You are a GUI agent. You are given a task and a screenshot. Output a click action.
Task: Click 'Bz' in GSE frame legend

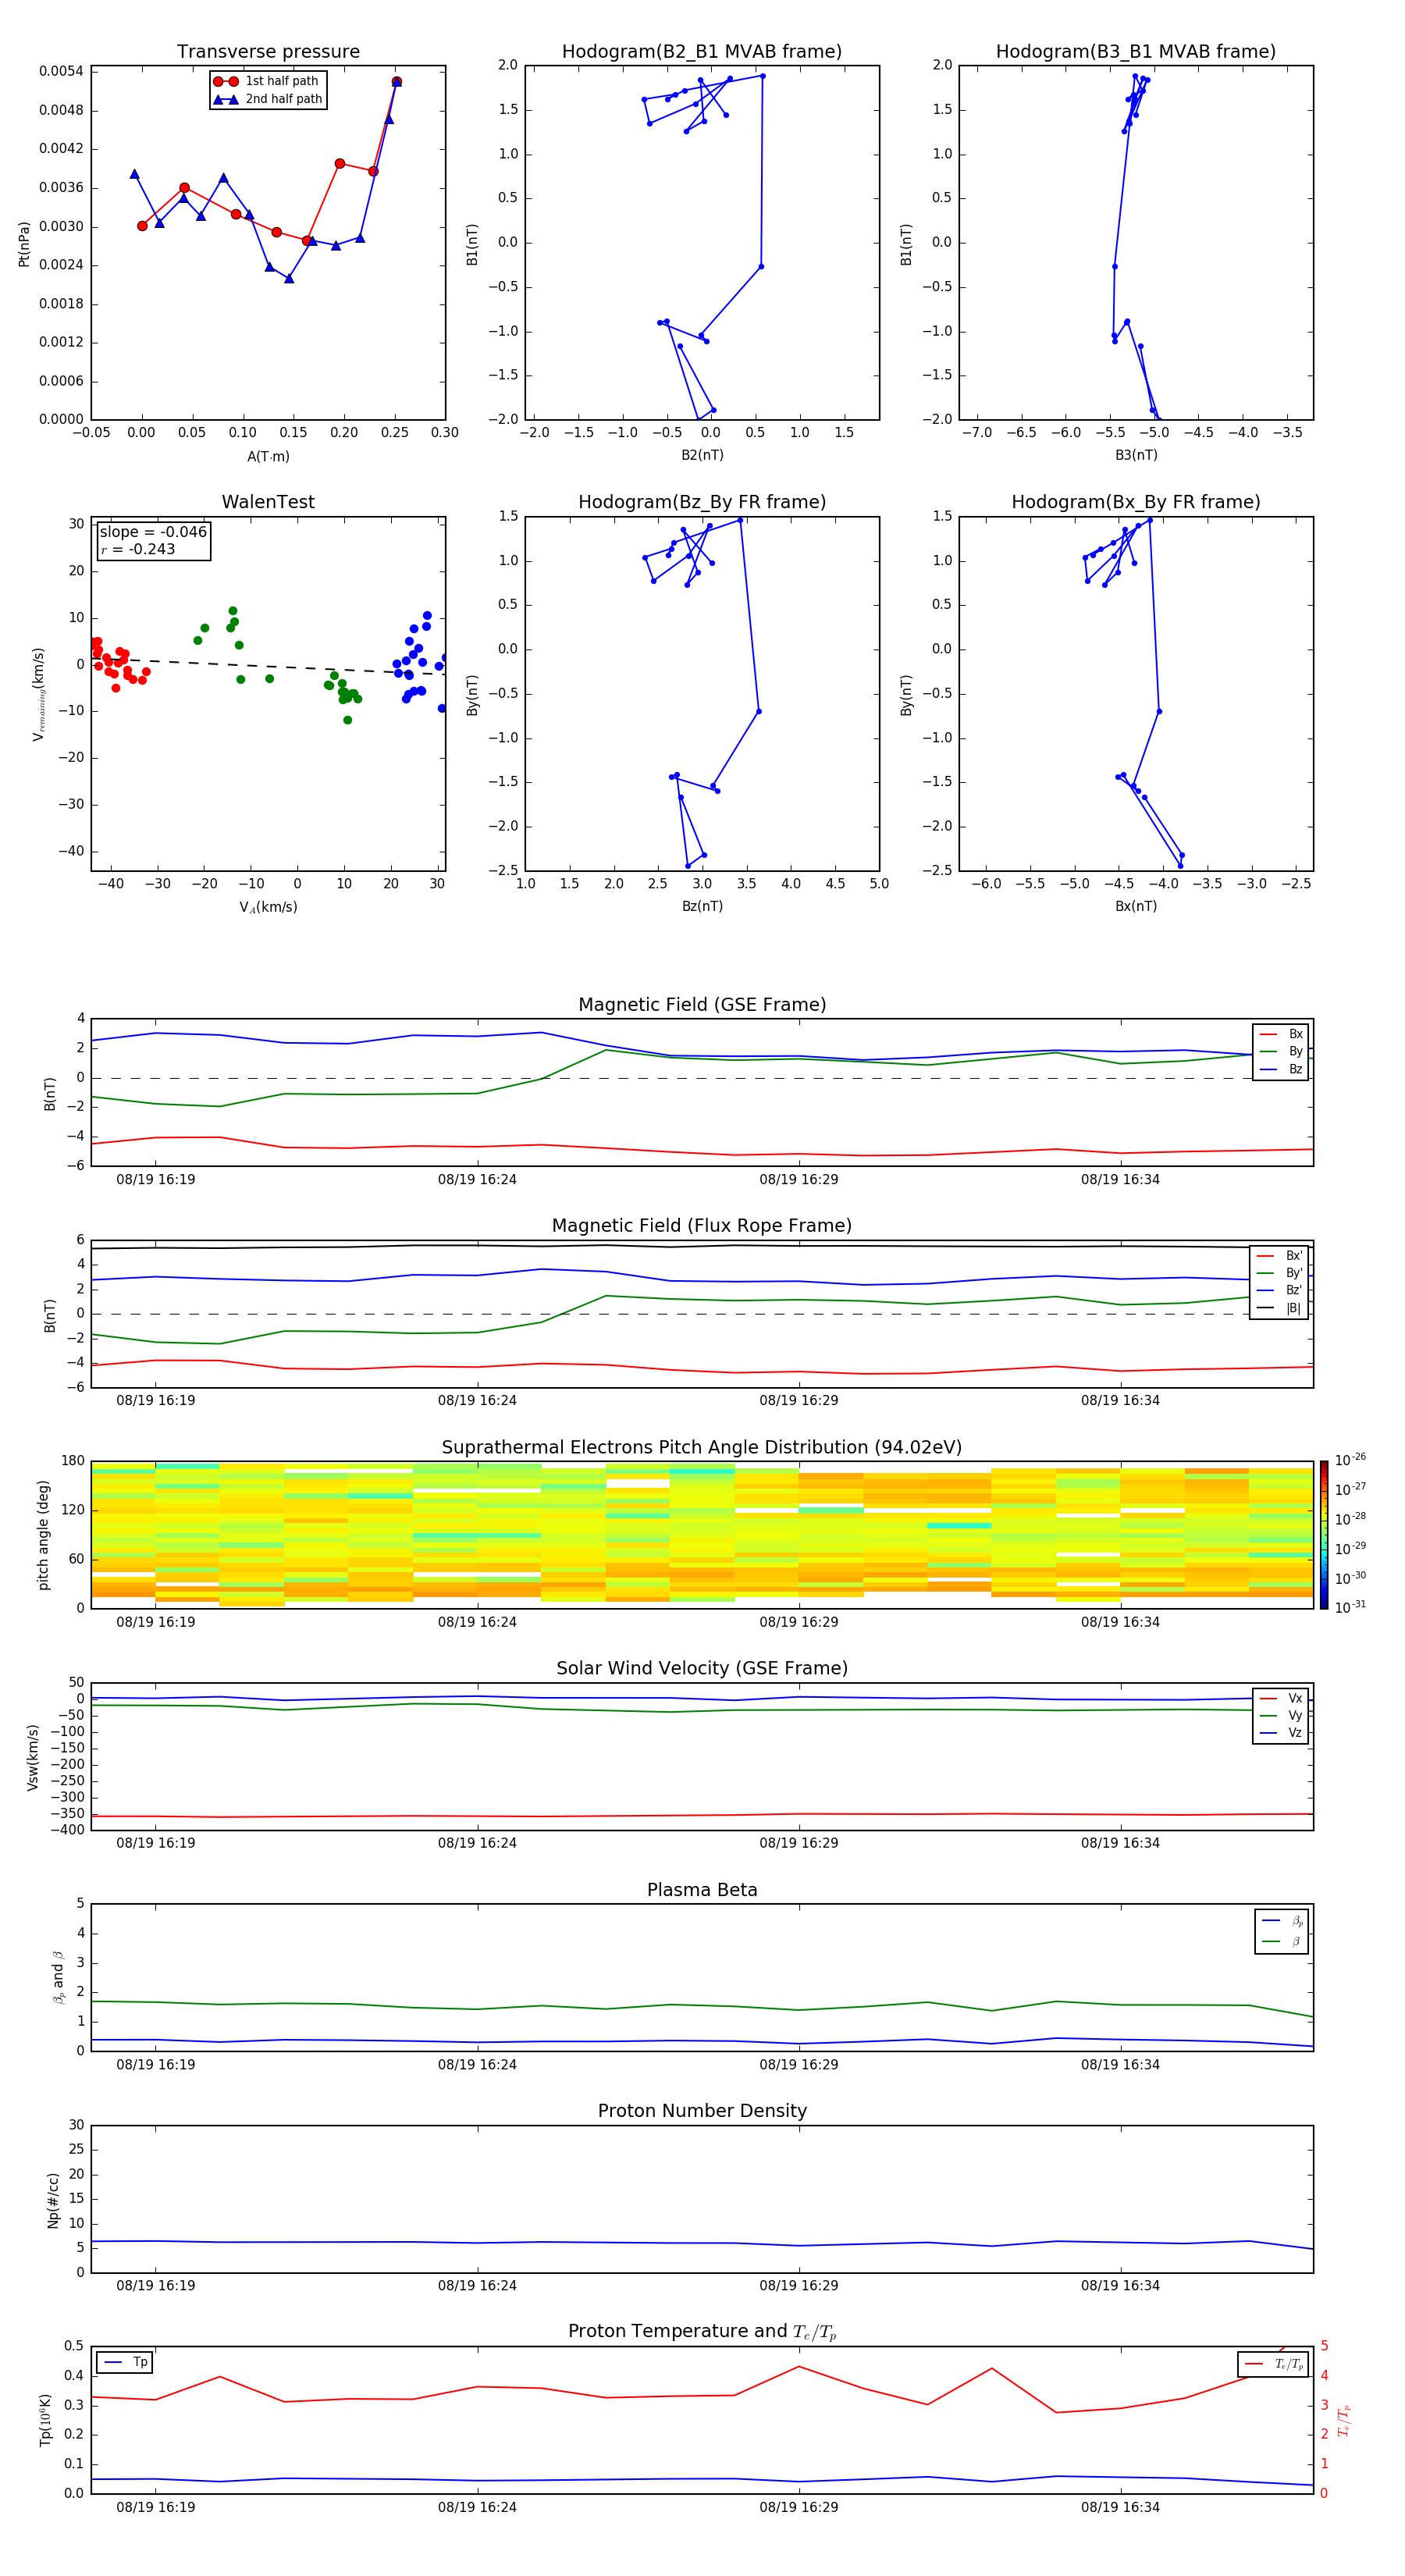click(1282, 1069)
